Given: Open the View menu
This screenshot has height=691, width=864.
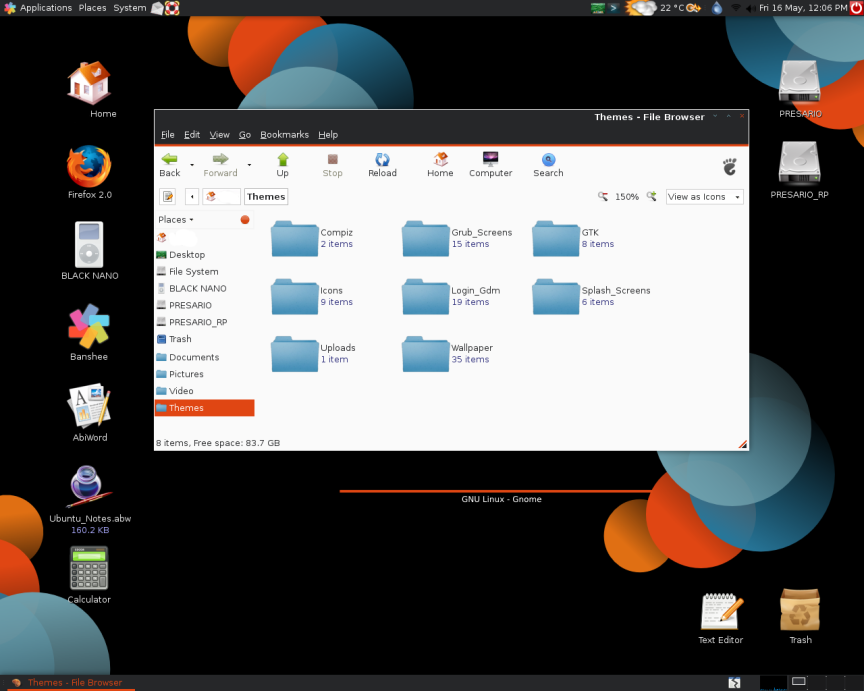Looking at the screenshot, I should pos(219,134).
